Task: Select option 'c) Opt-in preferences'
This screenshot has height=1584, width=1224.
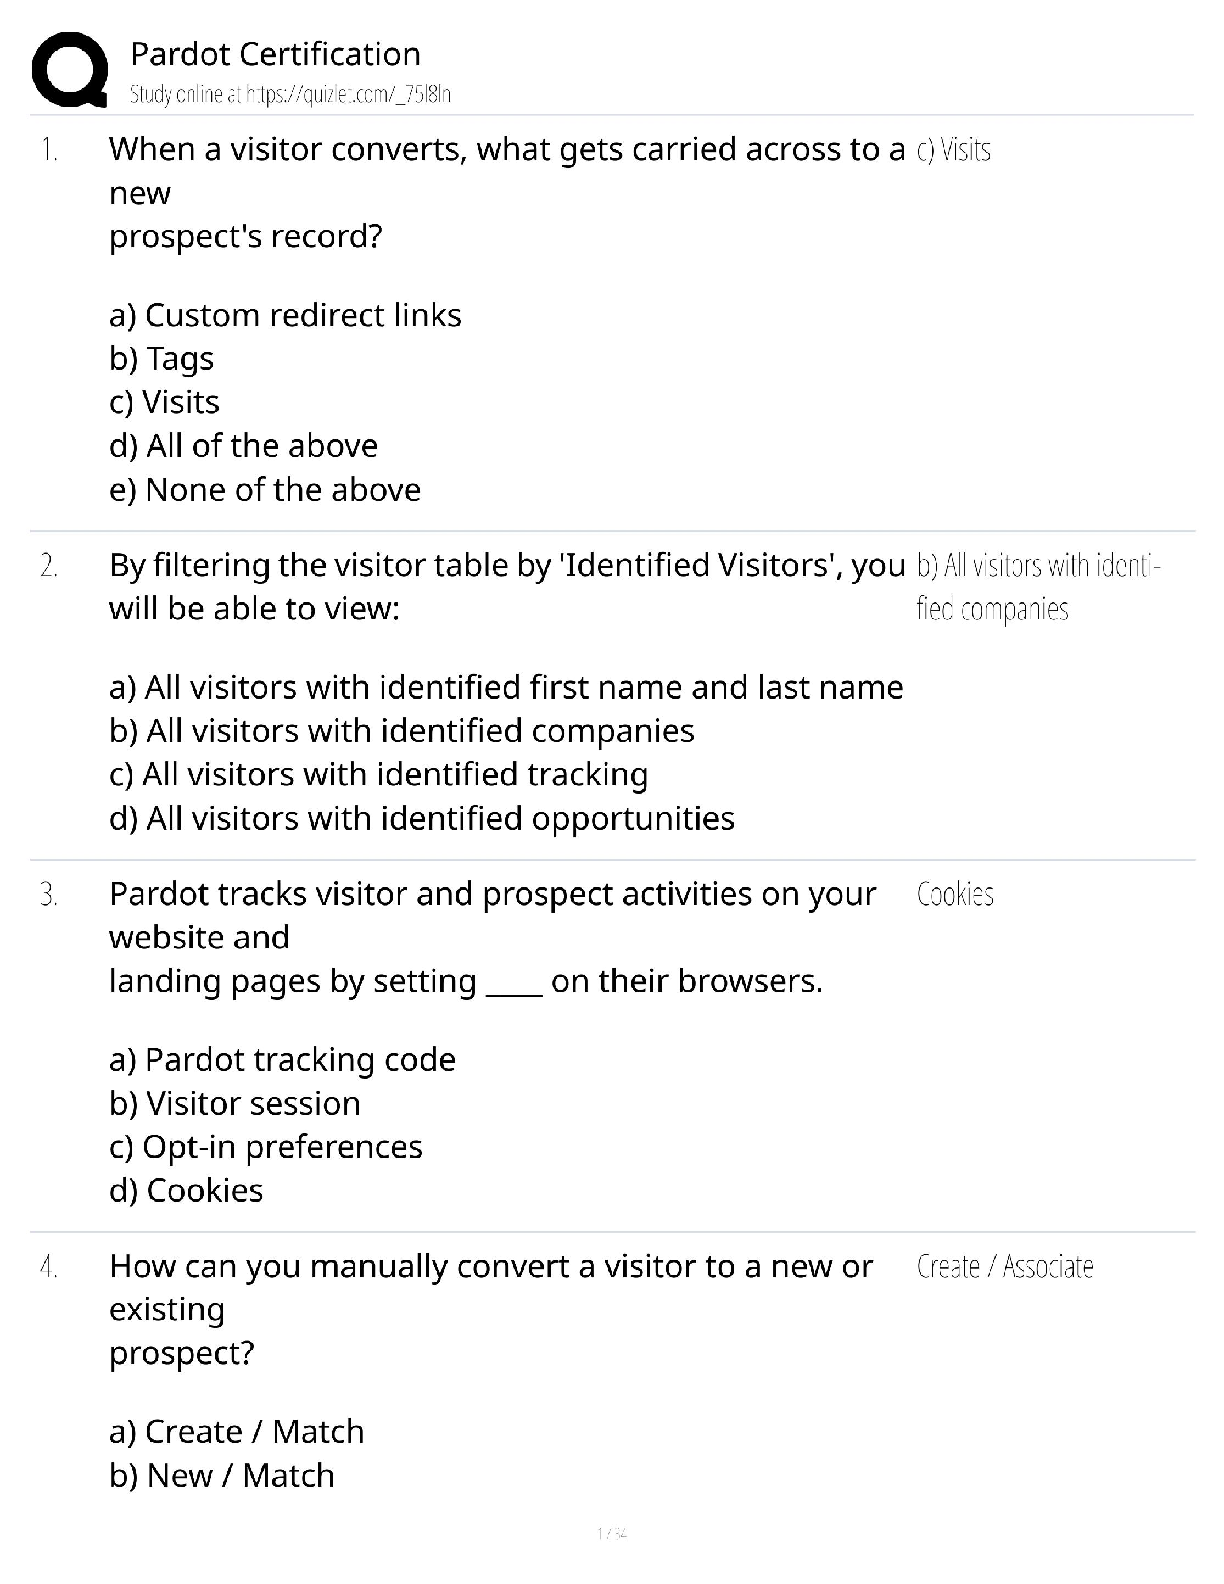Action: click(265, 1146)
